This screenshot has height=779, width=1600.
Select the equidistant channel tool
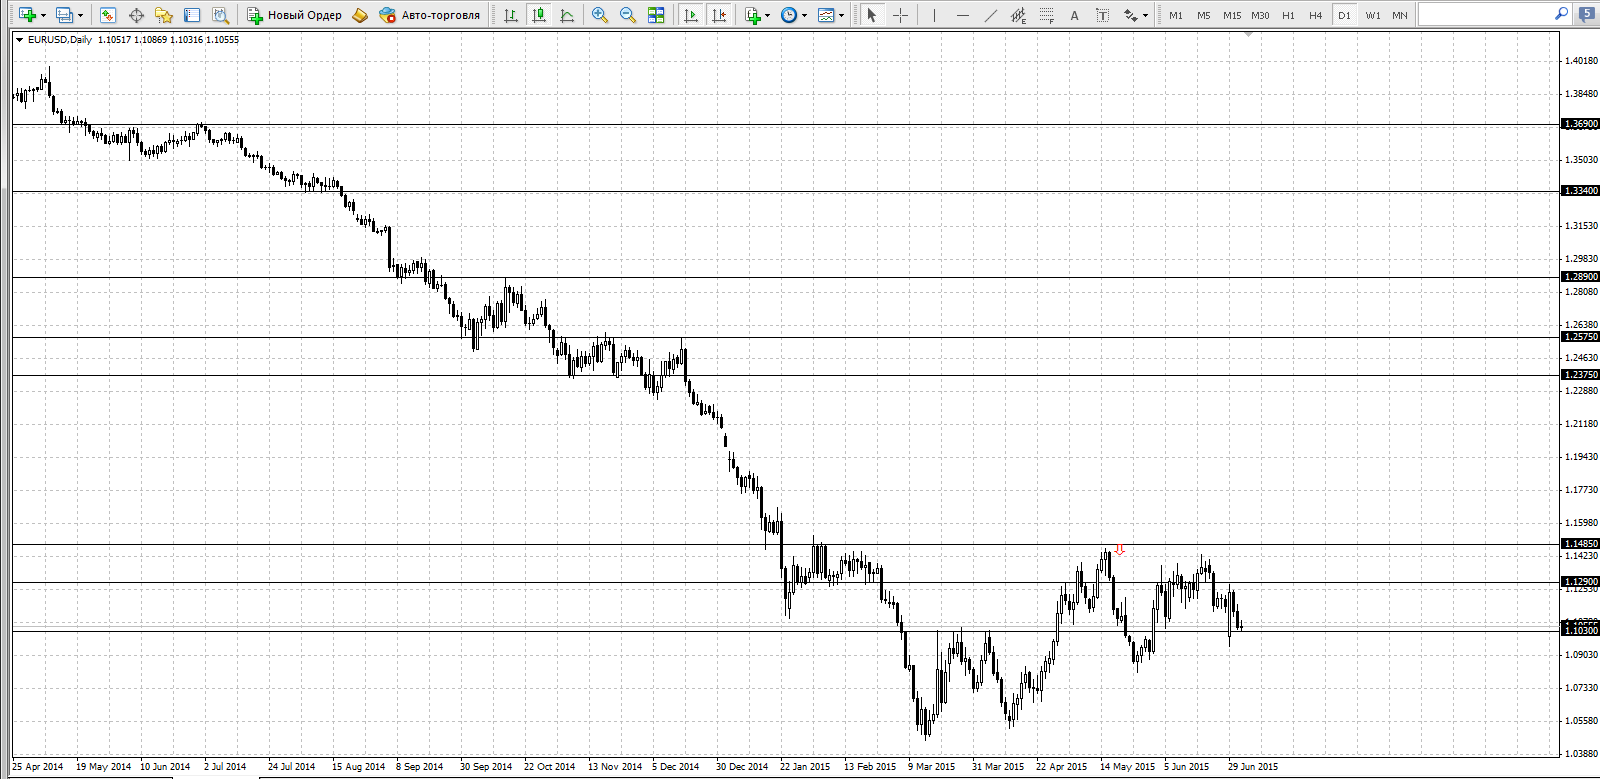coord(1018,15)
